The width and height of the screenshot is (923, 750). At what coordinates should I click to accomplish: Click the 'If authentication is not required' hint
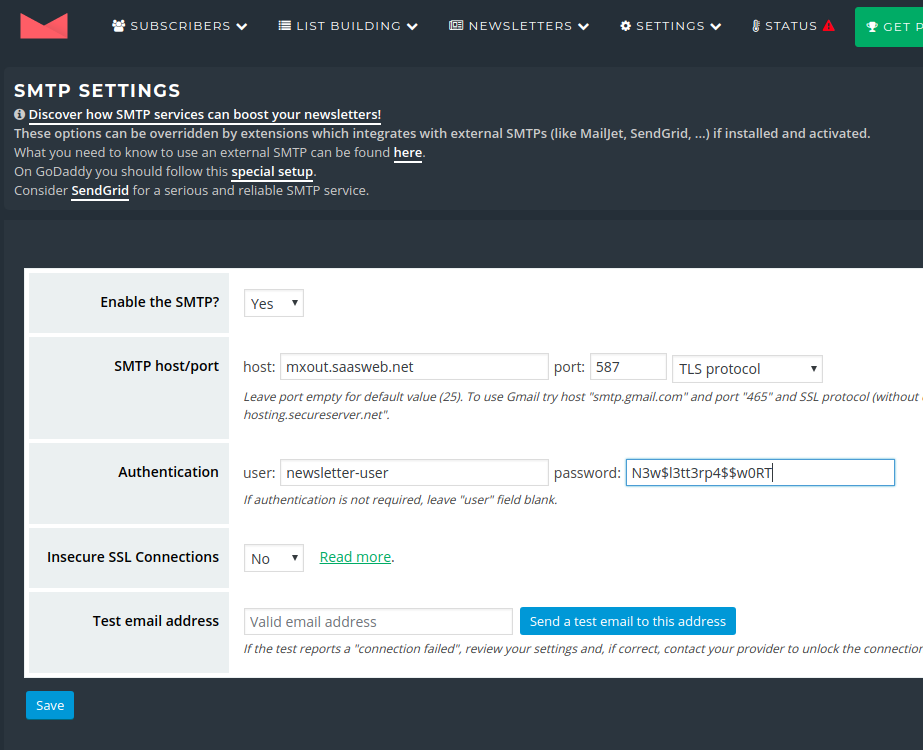pos(400,500)
